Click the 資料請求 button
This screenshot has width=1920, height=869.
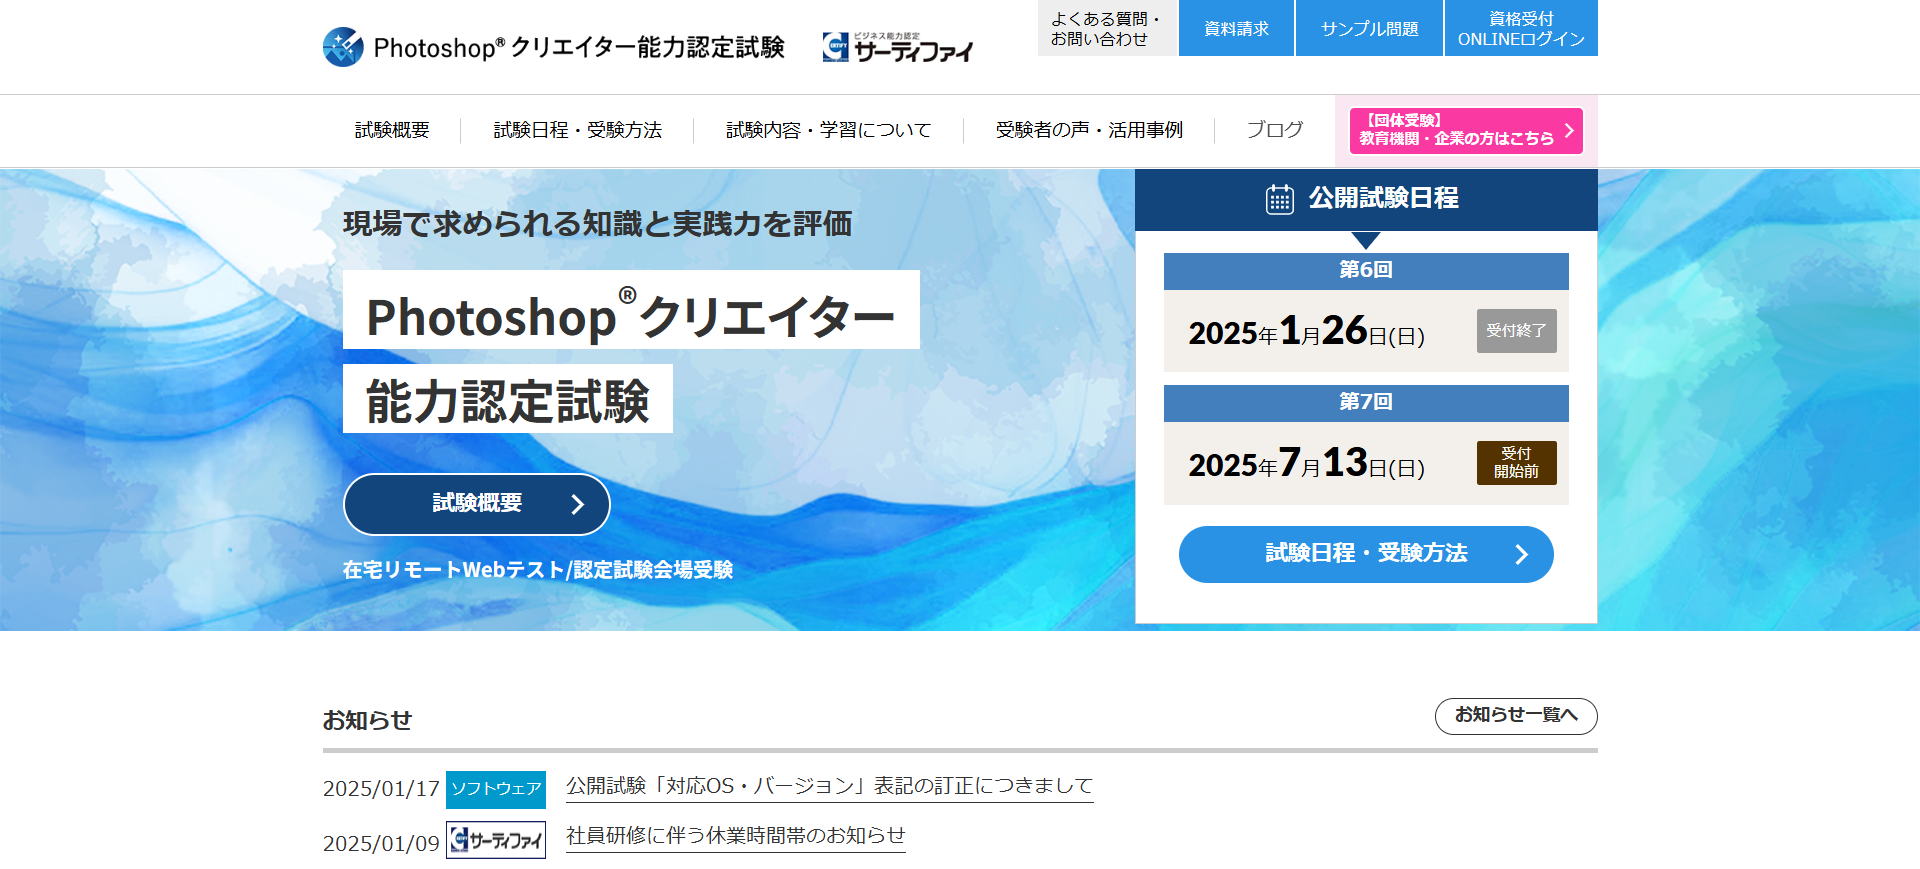[x=1236, y=28]
